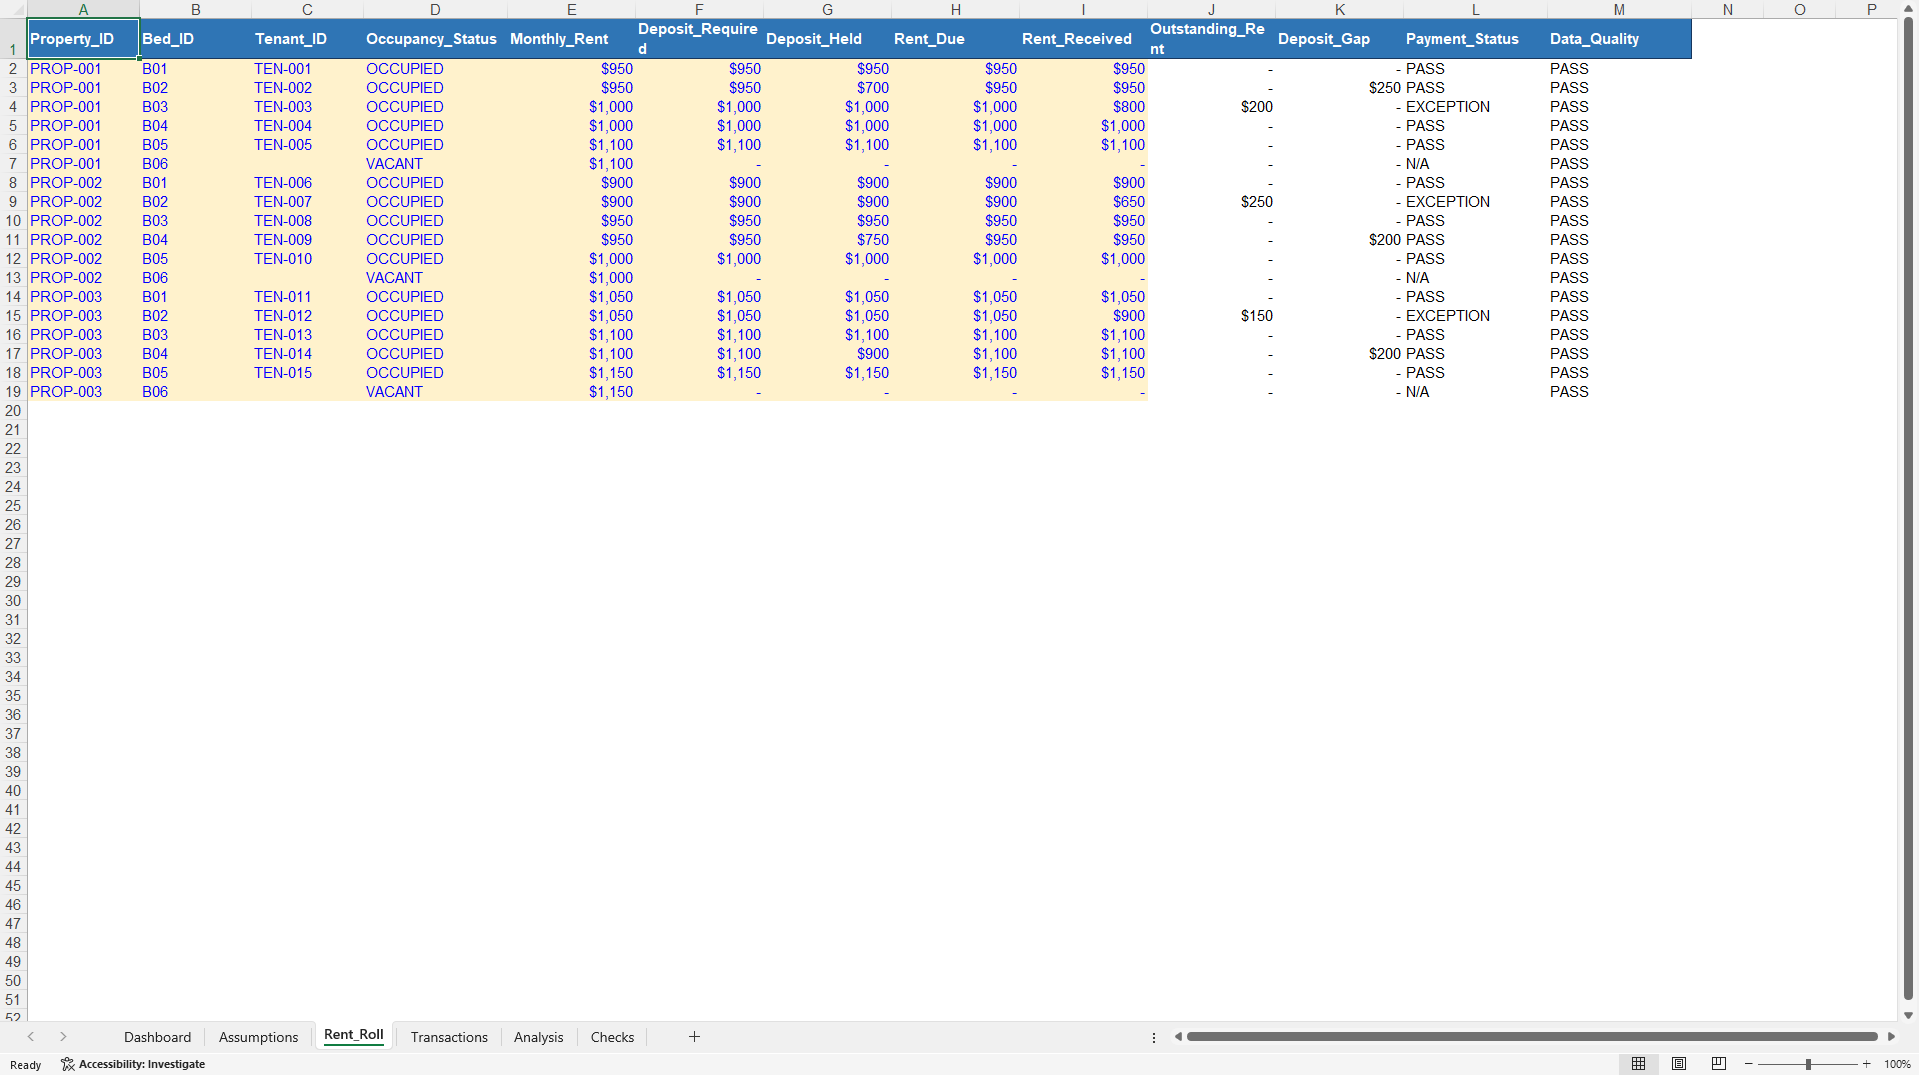Viewport: 1919px width, 1075px height.
Task: Select the Data_Quality PASS cell in row 19
Action: [1619, 392]
